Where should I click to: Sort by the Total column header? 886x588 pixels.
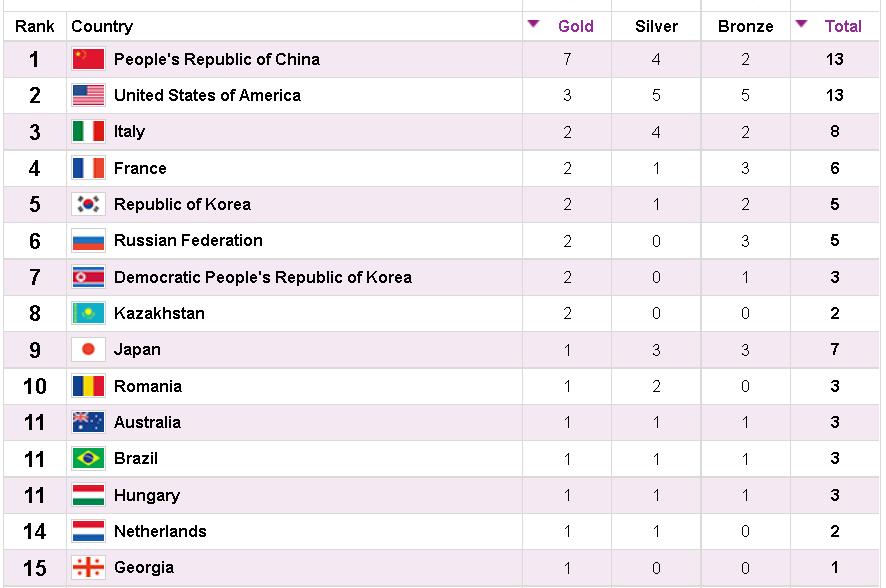tap(843, 26)
